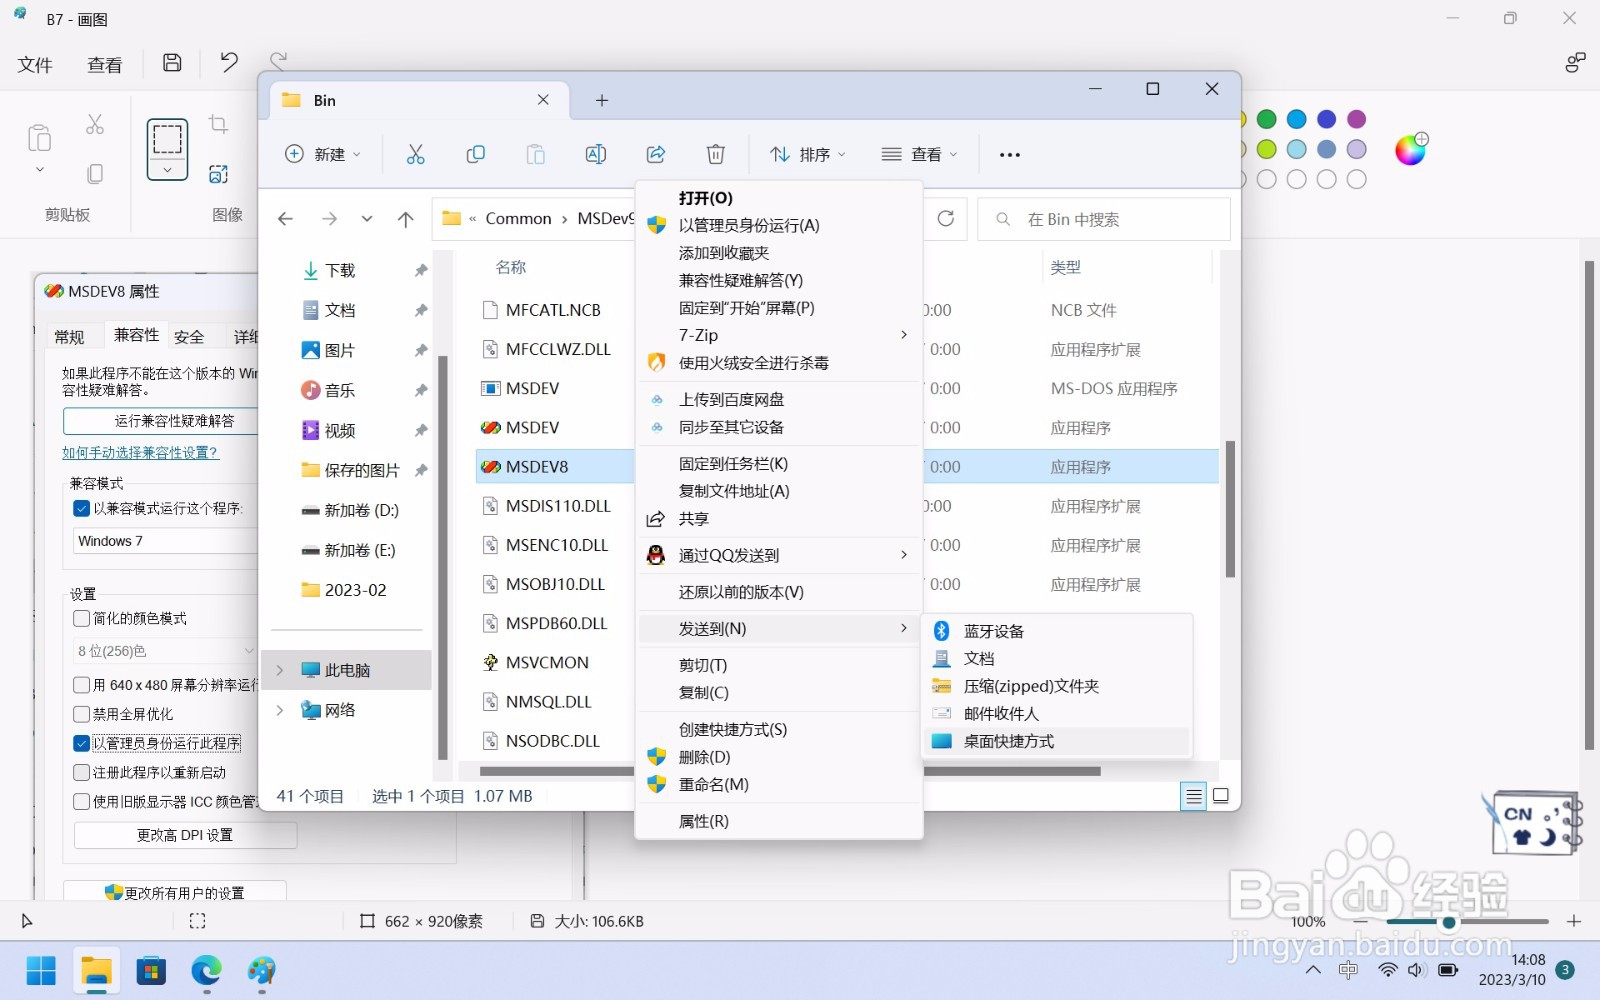Refresh the Bin folder view
1600x1000 pixels.
pyautogui.click(x=945, y=218)
